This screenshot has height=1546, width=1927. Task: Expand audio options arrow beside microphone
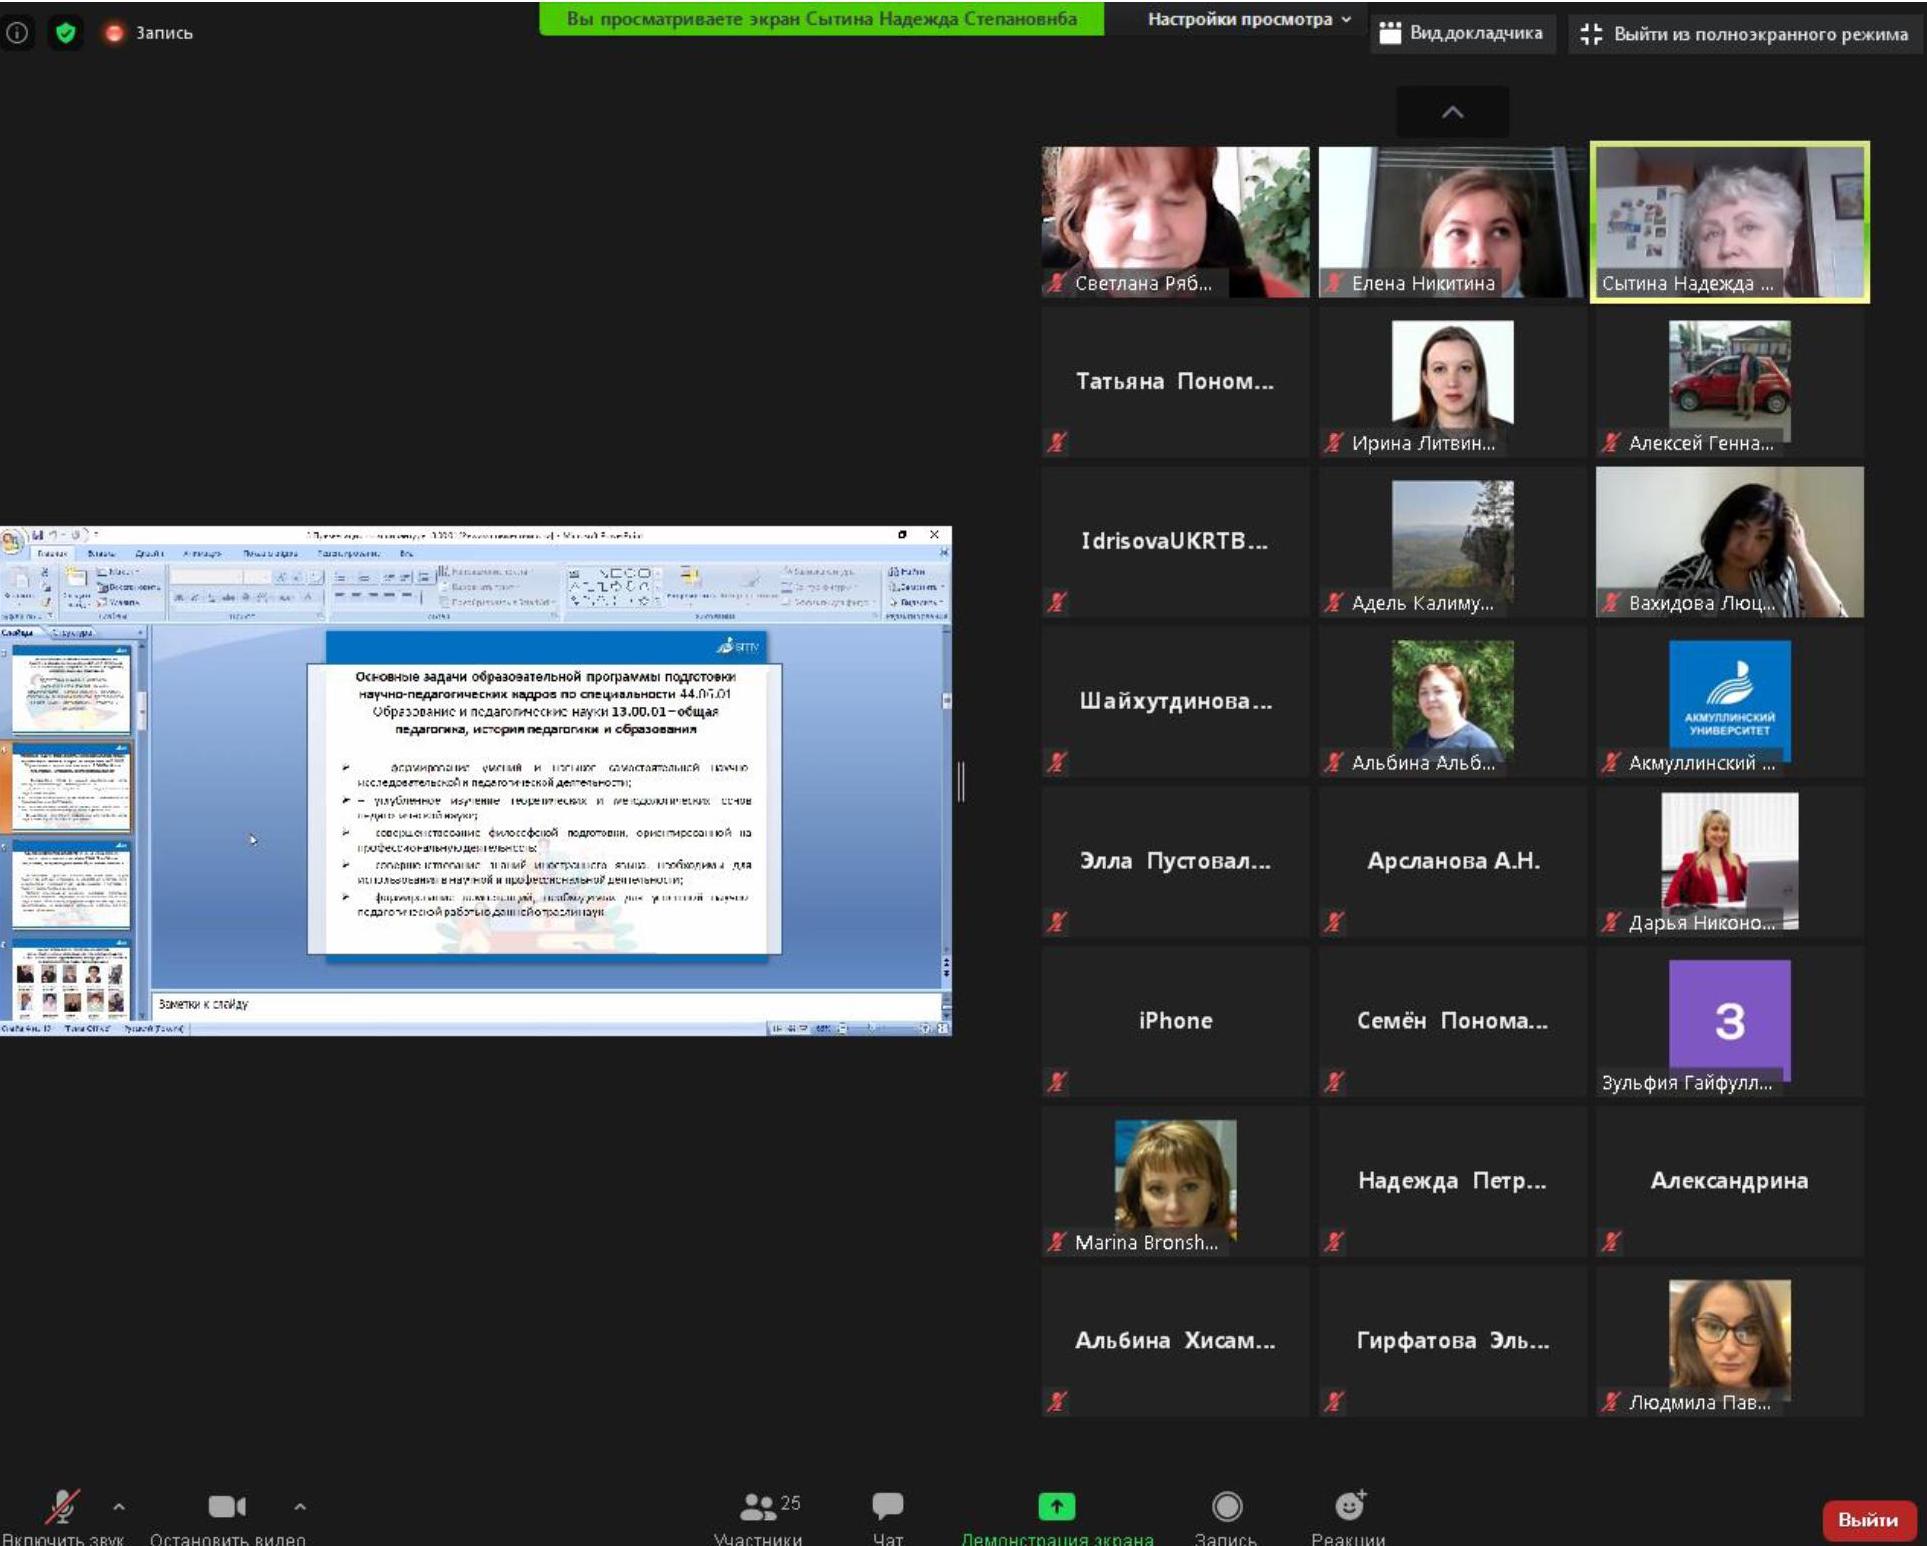pos(119,1506)
